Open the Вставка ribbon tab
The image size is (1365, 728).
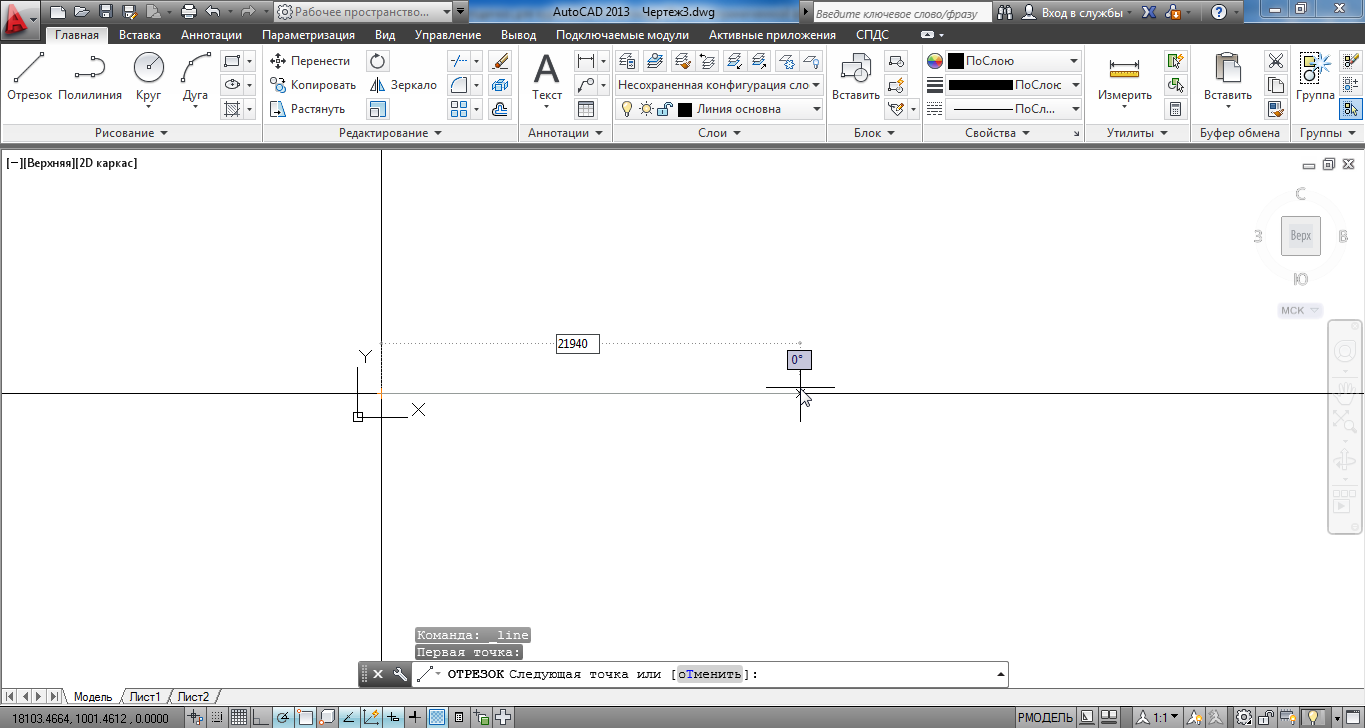pyautogui.click(x=140, y=35)
